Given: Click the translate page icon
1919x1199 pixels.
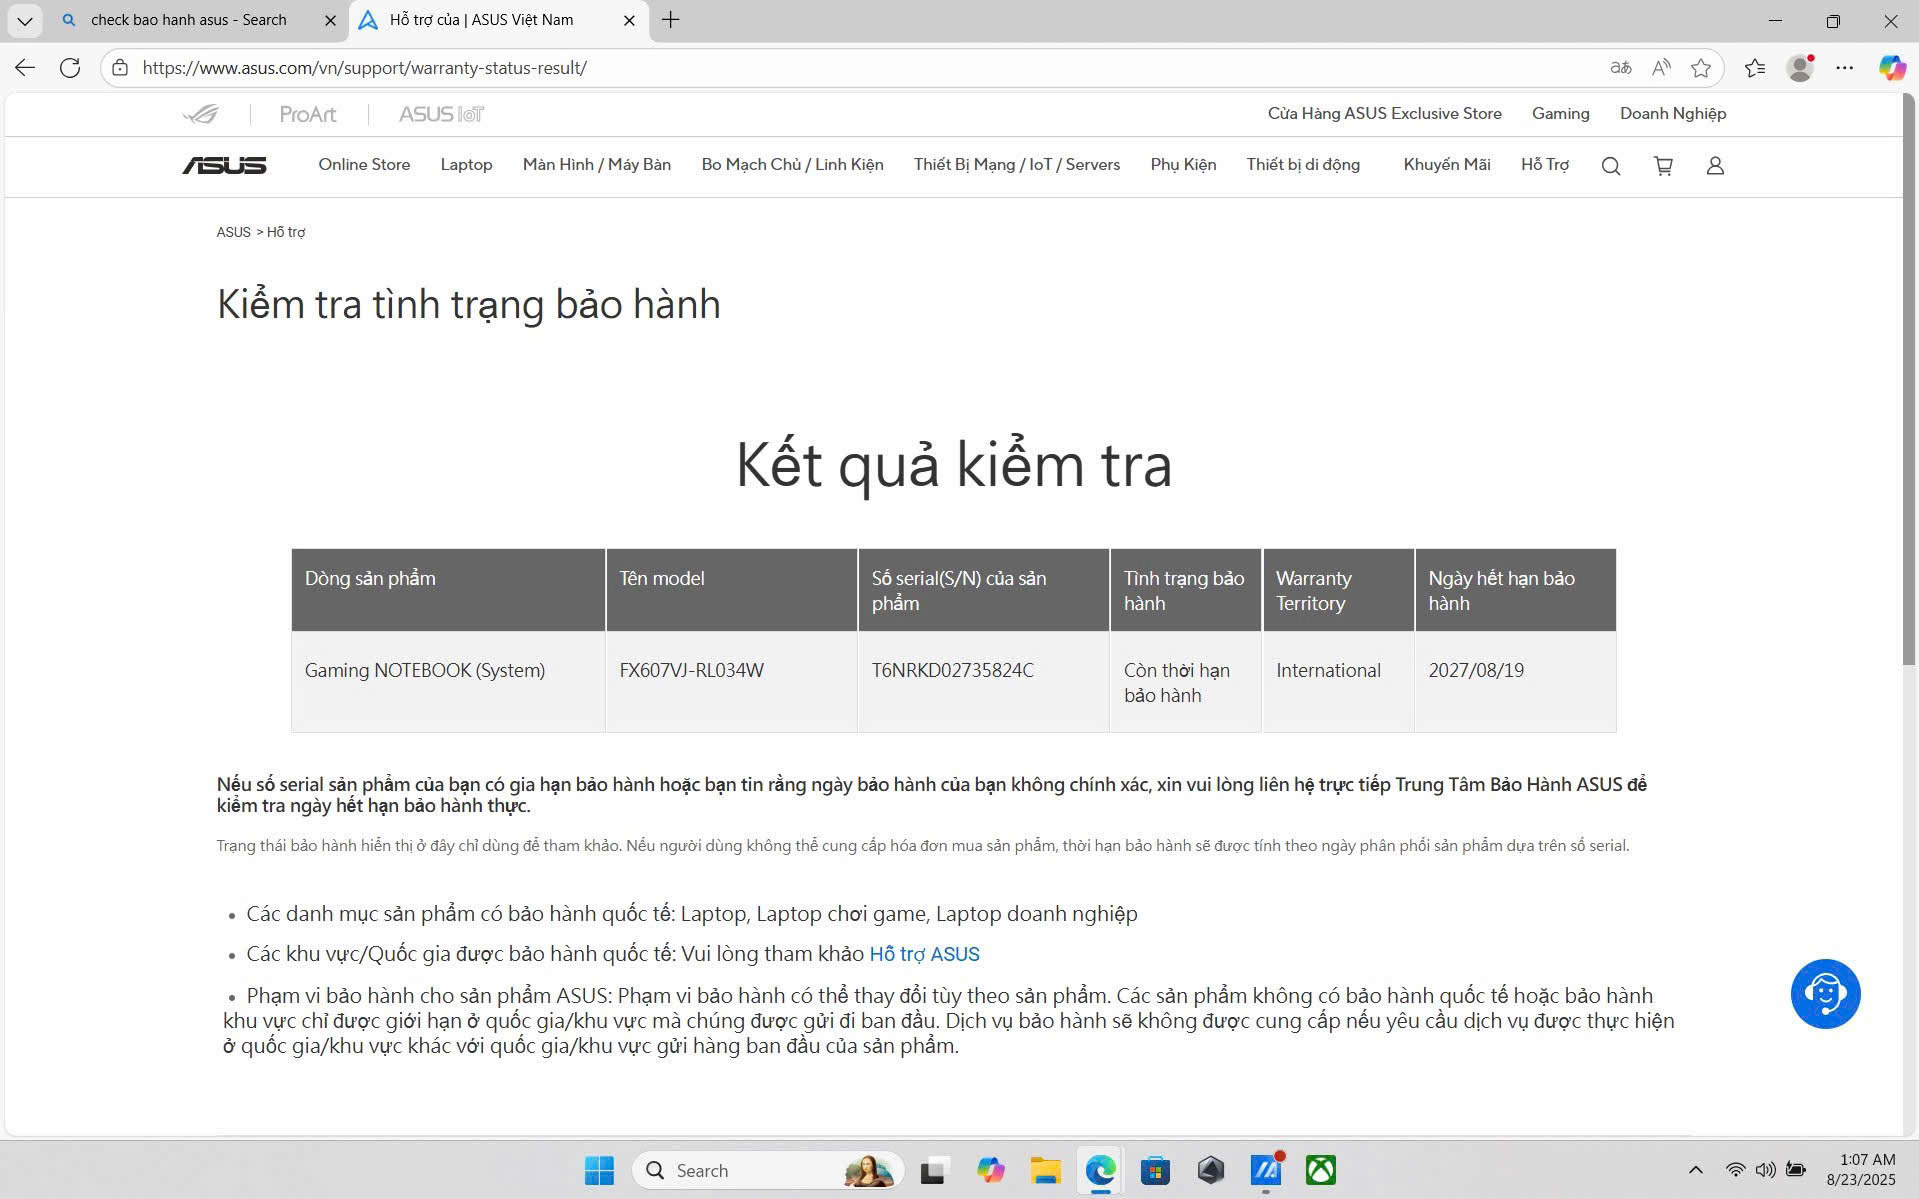Looking at the screenshot, I should pyautogui.click(x=1621, y=68).
